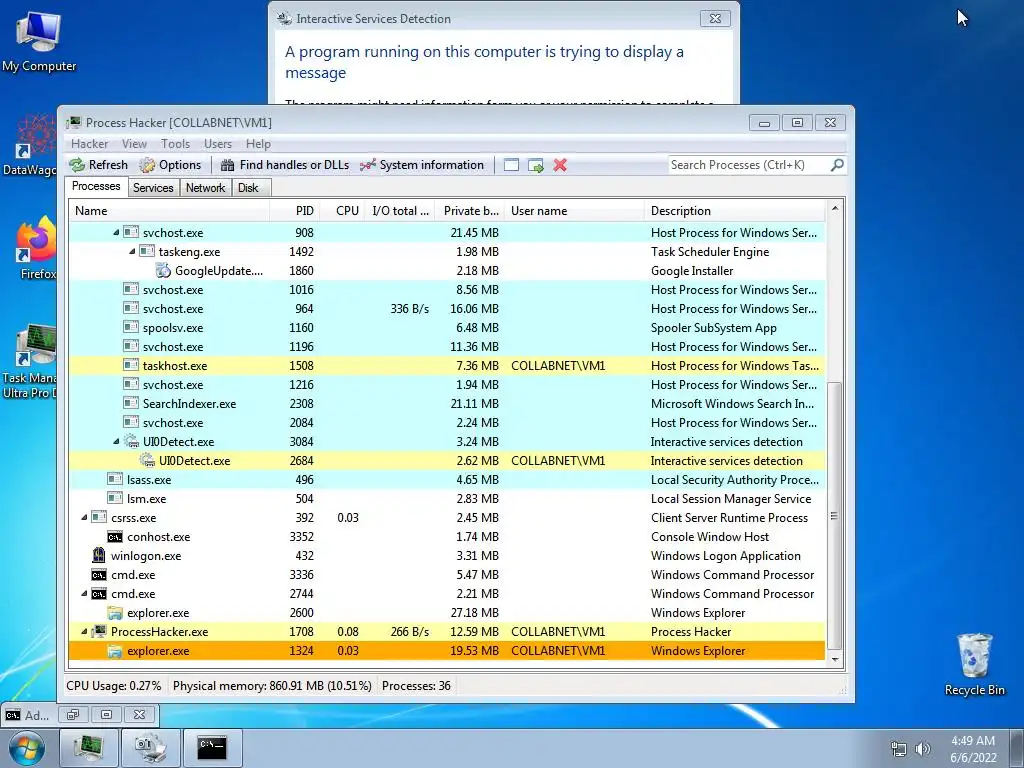Image resolution: width=1024 pixels, height=768 pixels.
Task: Click the volume speaker tray icon
Action: (923, 749)
